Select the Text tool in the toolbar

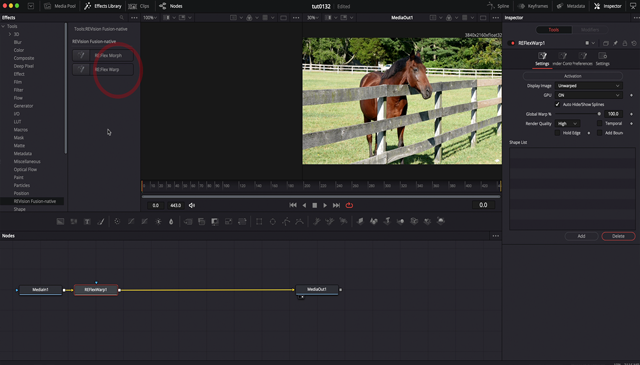pos(87,221)
